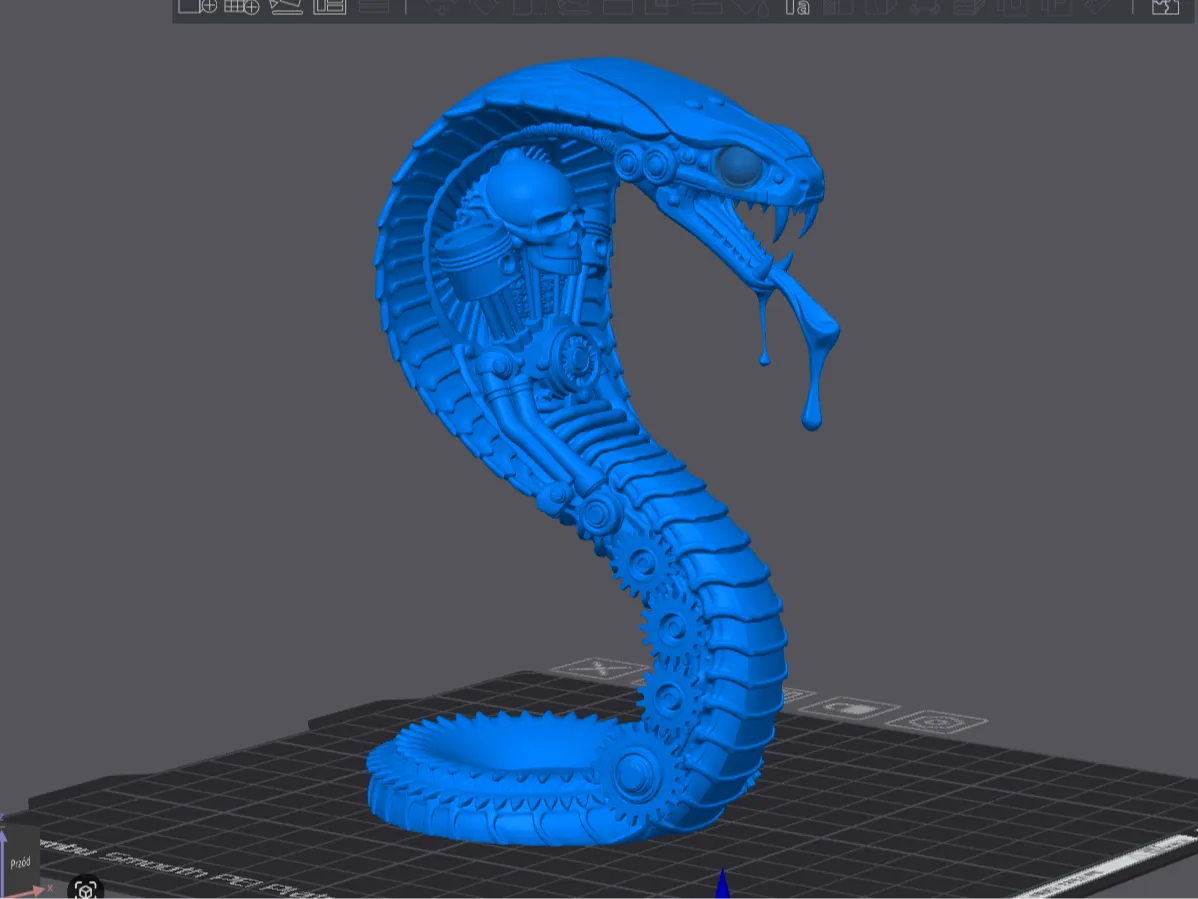
Task: Click the fit-view cube icon in the bottom corner
Action: 85,890
